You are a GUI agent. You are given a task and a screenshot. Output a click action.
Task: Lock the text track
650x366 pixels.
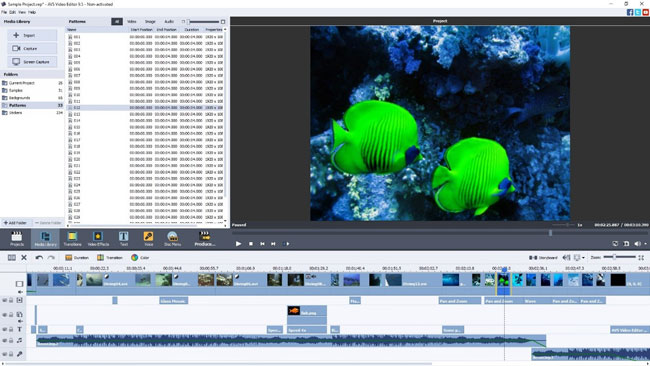pos(11,330)
